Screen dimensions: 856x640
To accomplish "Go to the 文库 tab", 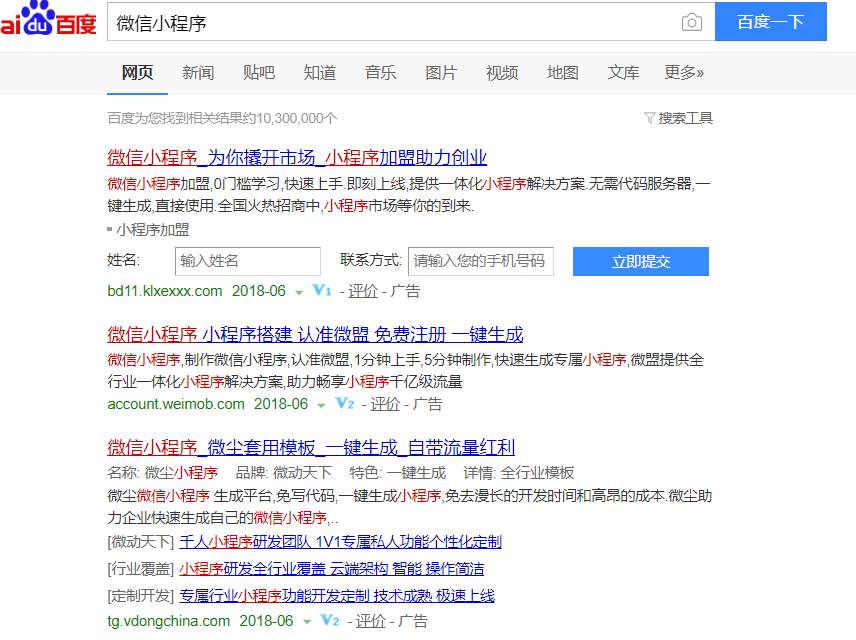I will tap(623, 72).
